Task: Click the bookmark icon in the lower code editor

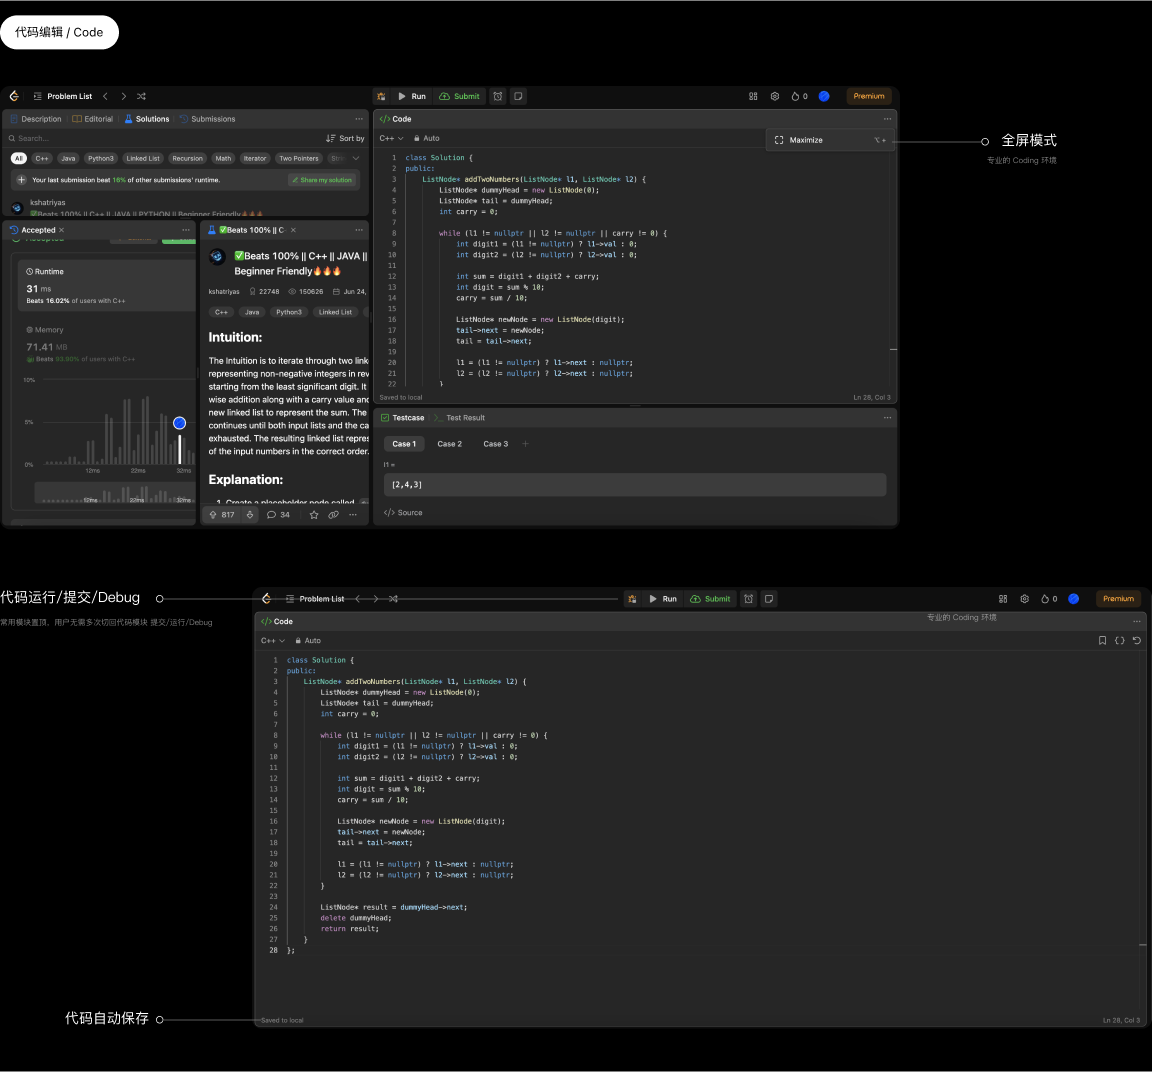Action: [x=1102, y=641]
